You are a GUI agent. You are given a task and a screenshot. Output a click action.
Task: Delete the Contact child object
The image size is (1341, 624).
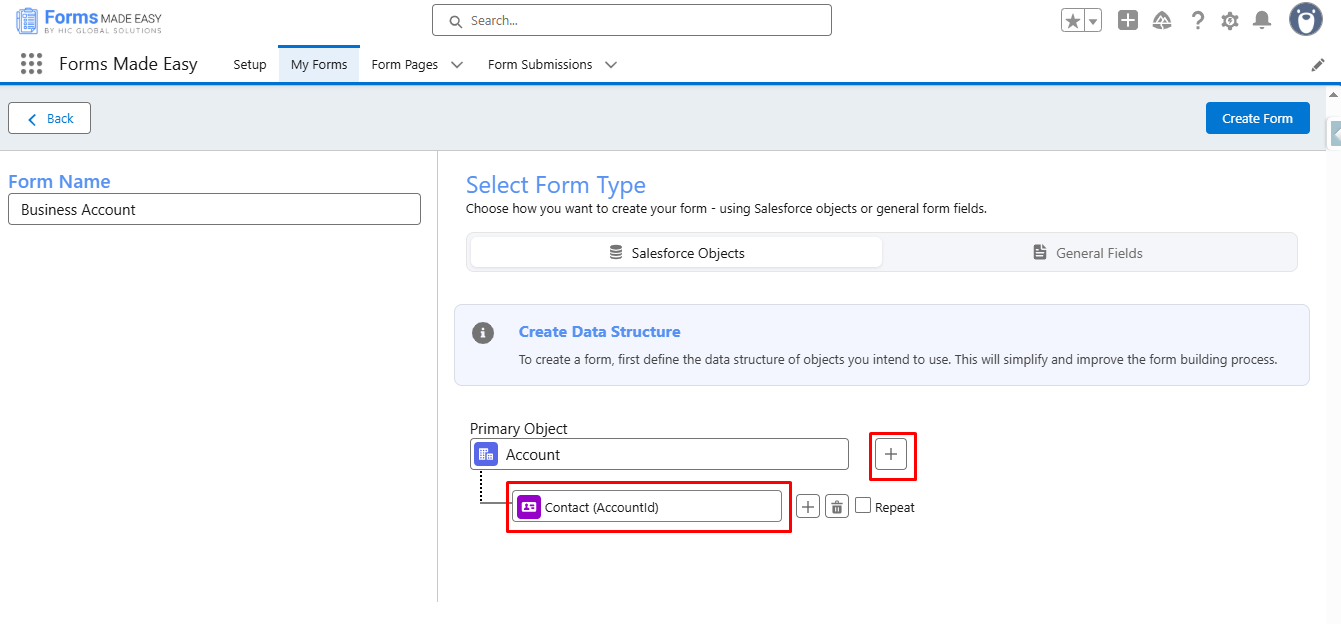(x=837, y=507)
